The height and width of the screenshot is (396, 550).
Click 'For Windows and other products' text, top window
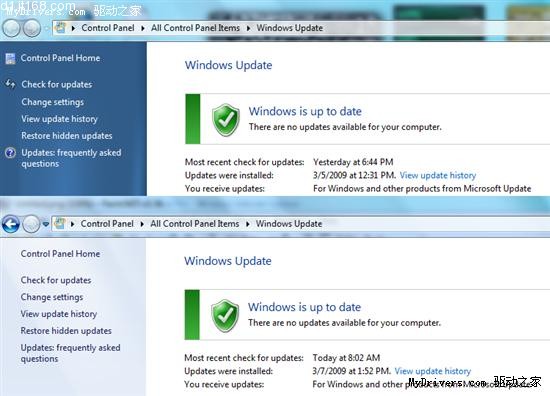coord(422,189)
